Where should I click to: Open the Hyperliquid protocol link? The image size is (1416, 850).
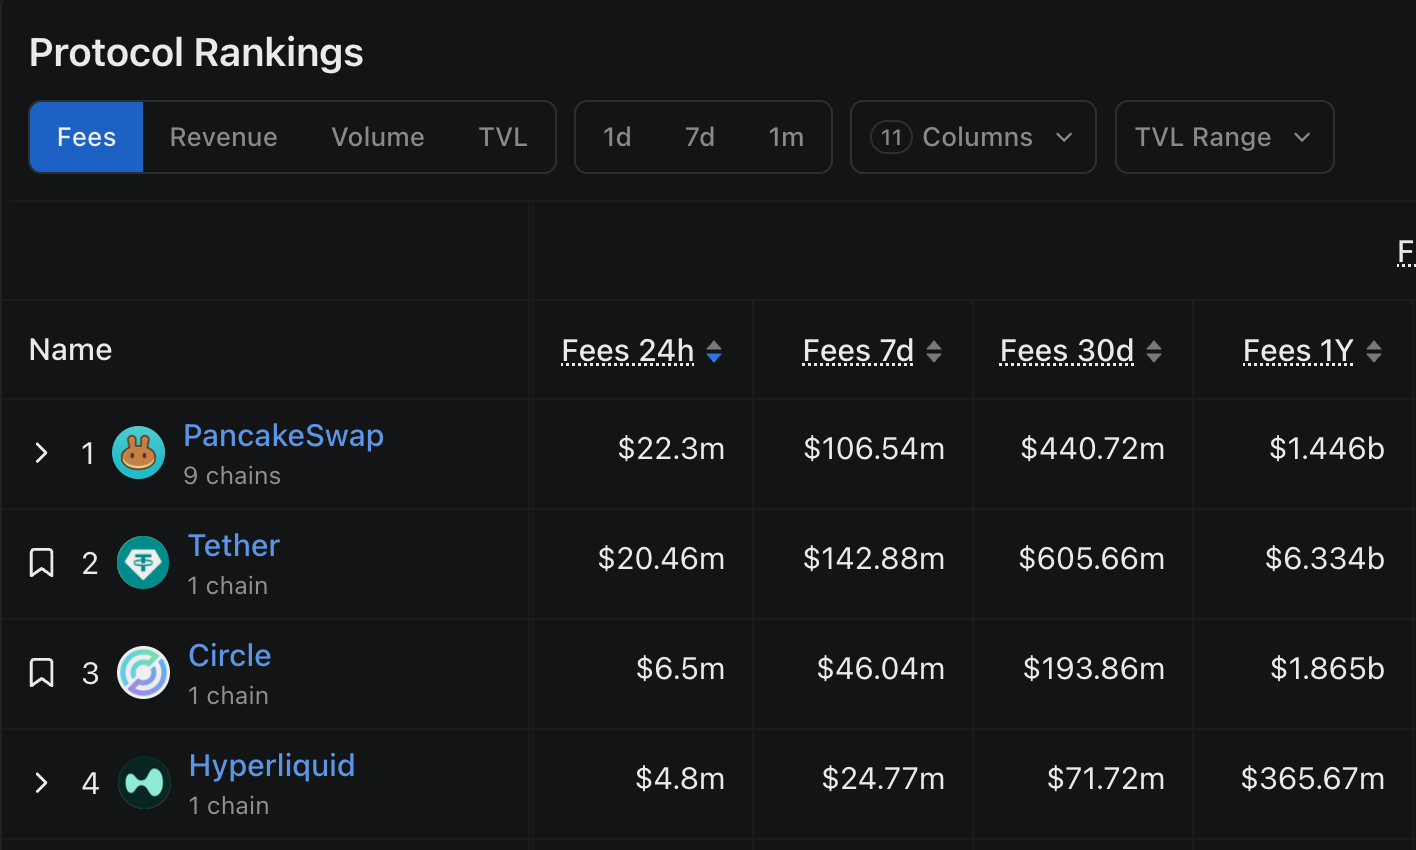click(272, 766)
